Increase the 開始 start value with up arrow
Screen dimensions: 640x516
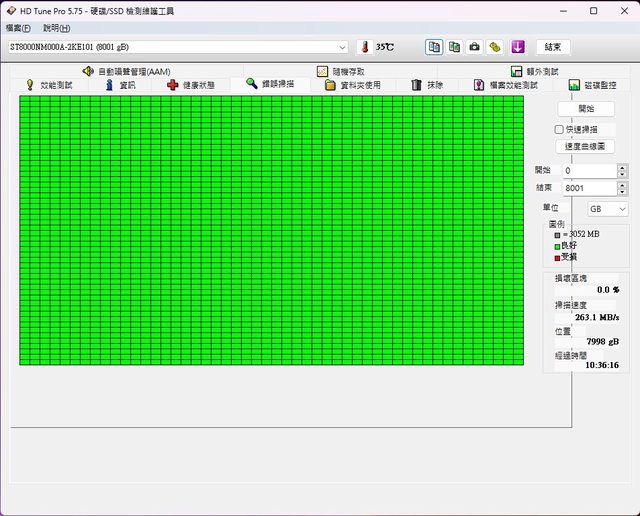pyautogui.click(x=622, y=167)
